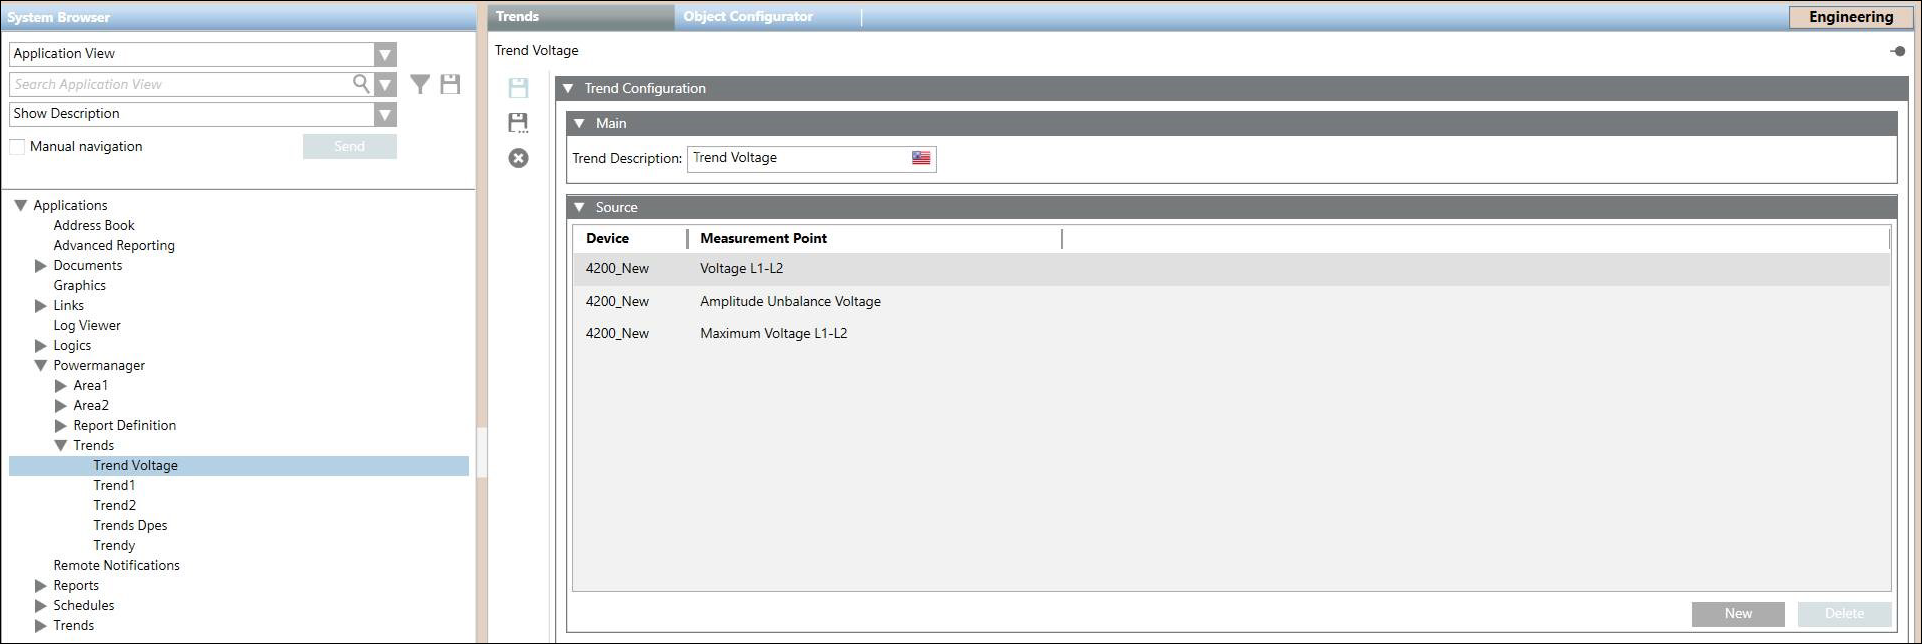Enable the Manual navigation checkbox
Image resolution: width=1922 pixels, height=644 pixels.
pyautogui.click(x=17, y=147)
